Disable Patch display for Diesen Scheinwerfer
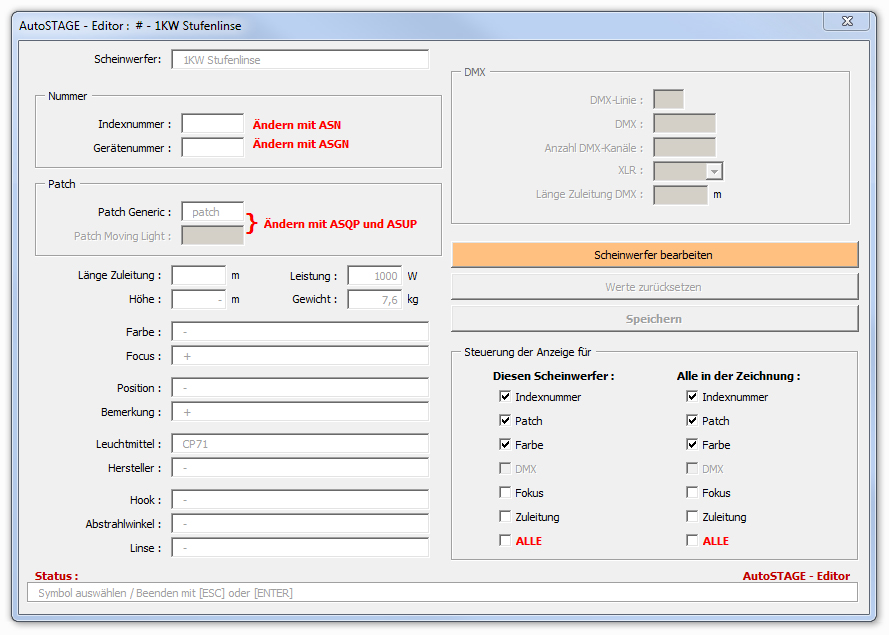 point(505,421)
